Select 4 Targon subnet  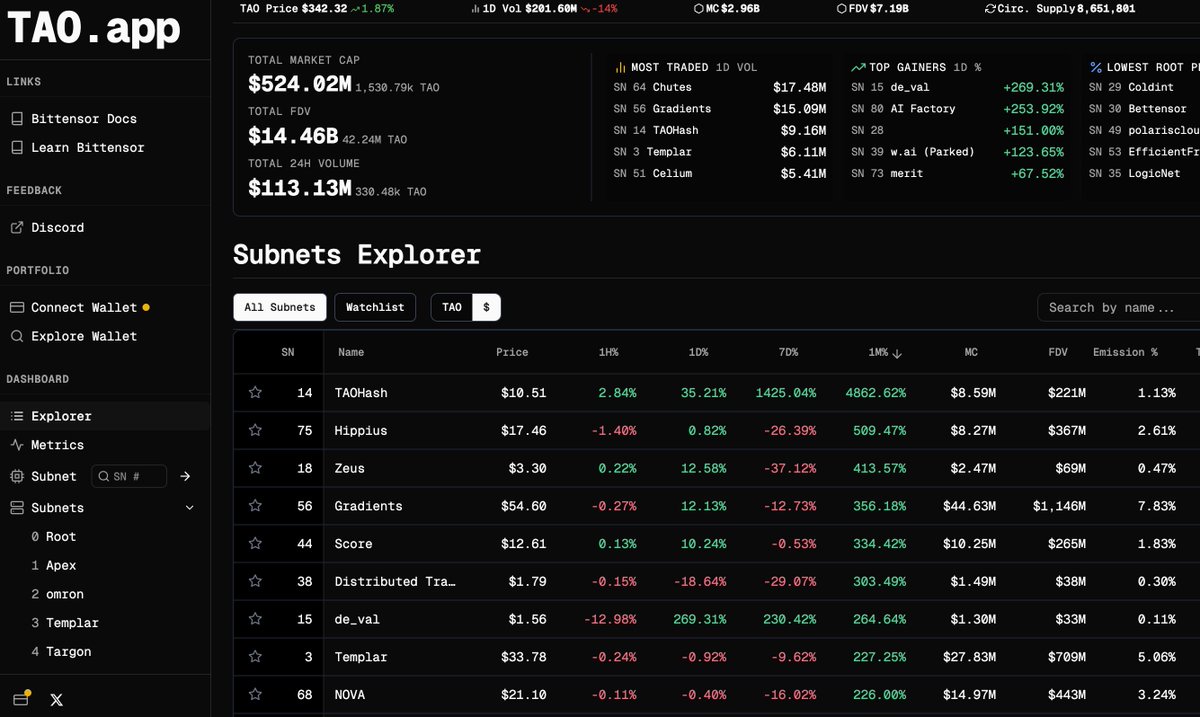point(61,652)
